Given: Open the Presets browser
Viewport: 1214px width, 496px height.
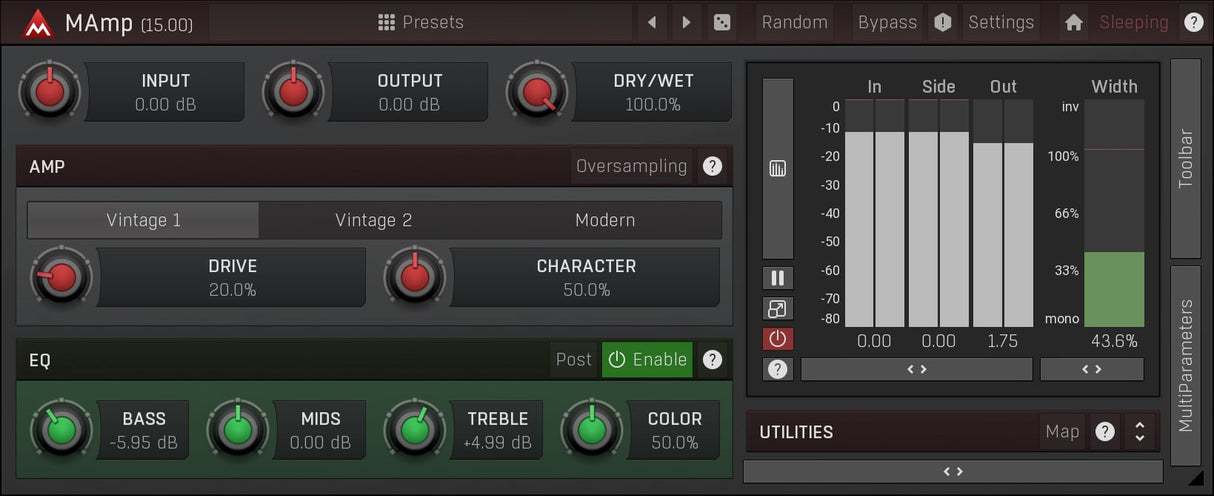Looking at the screenshot, I should (x=421, y=22).
